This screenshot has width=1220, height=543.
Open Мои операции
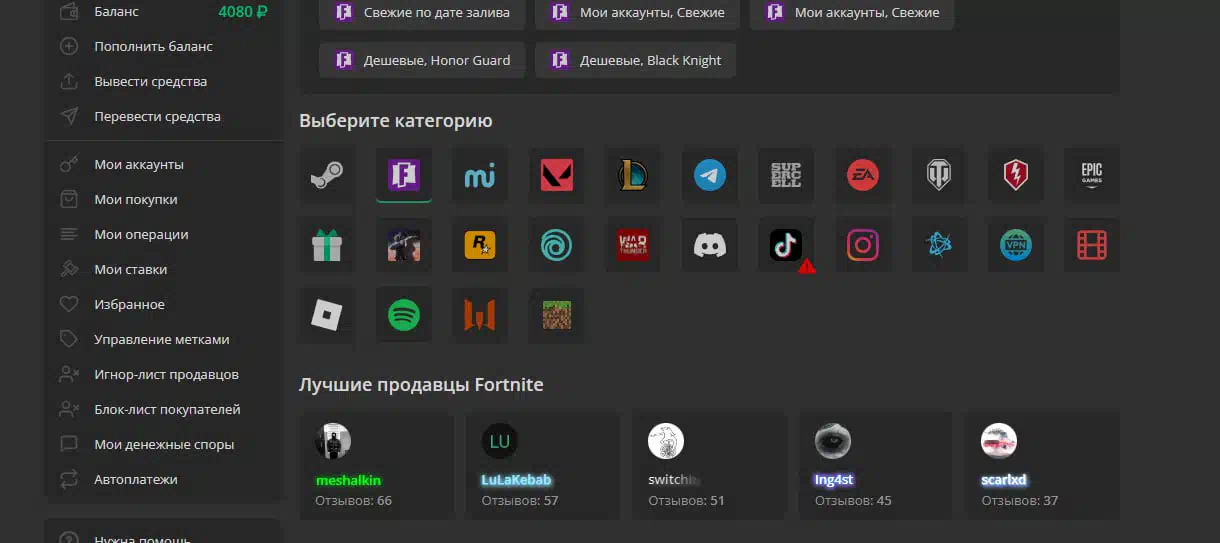164,234
